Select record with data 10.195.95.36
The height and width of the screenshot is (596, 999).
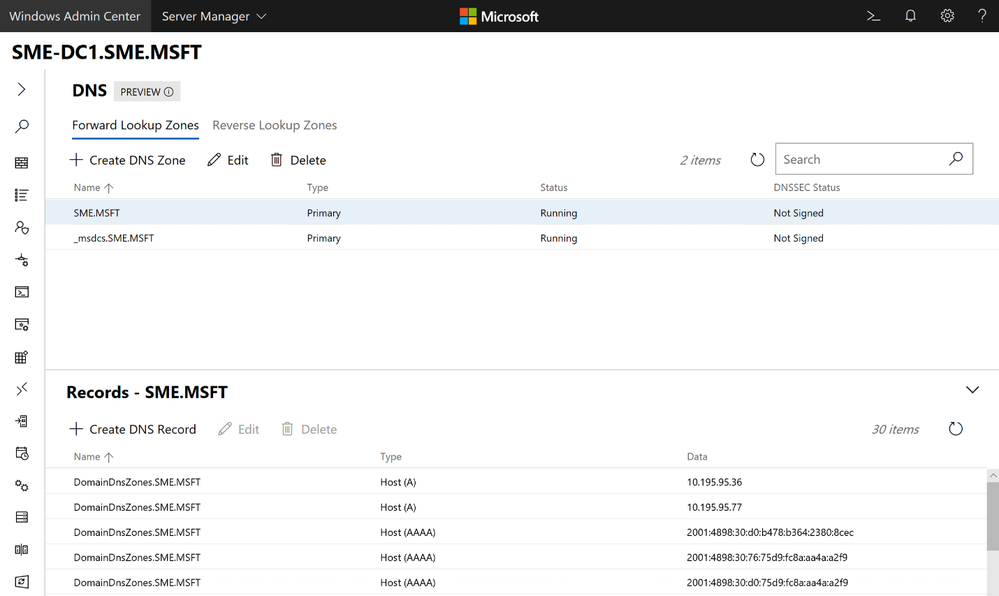(516, 482)
